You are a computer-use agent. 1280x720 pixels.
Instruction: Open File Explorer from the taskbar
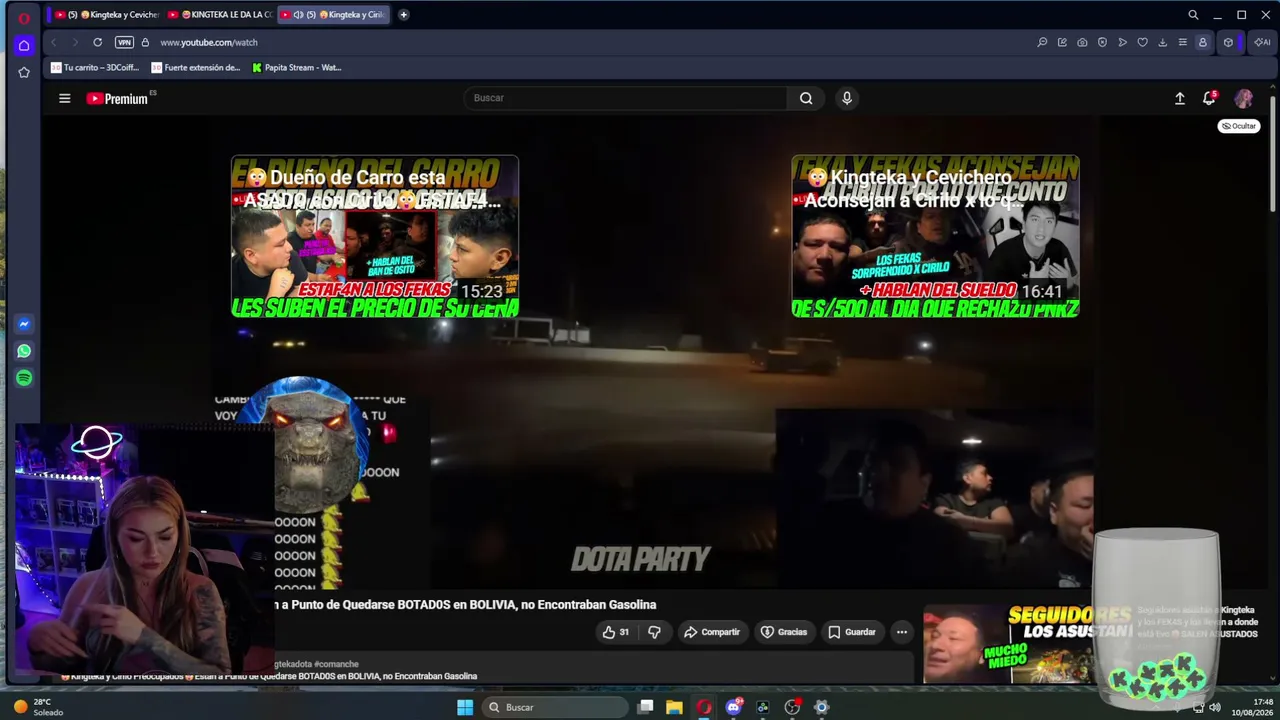[675, 707]
